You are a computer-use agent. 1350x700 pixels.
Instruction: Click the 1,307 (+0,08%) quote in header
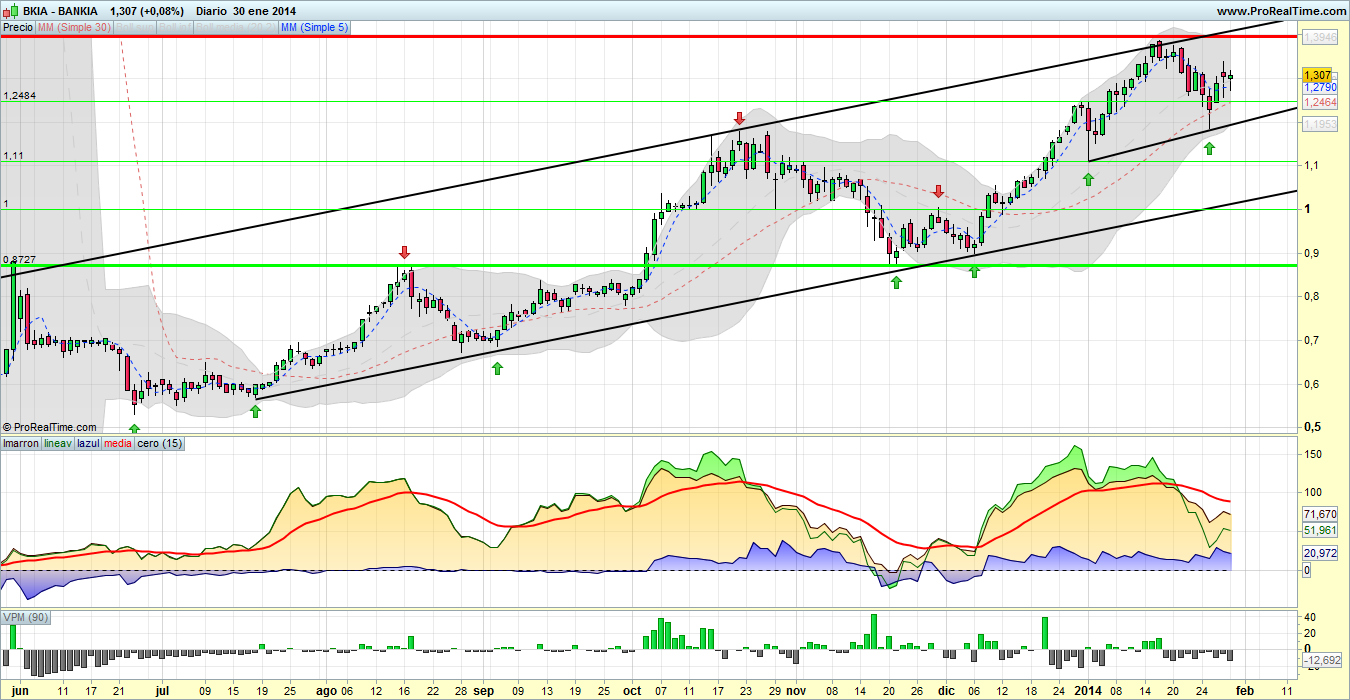click(148, 10)
